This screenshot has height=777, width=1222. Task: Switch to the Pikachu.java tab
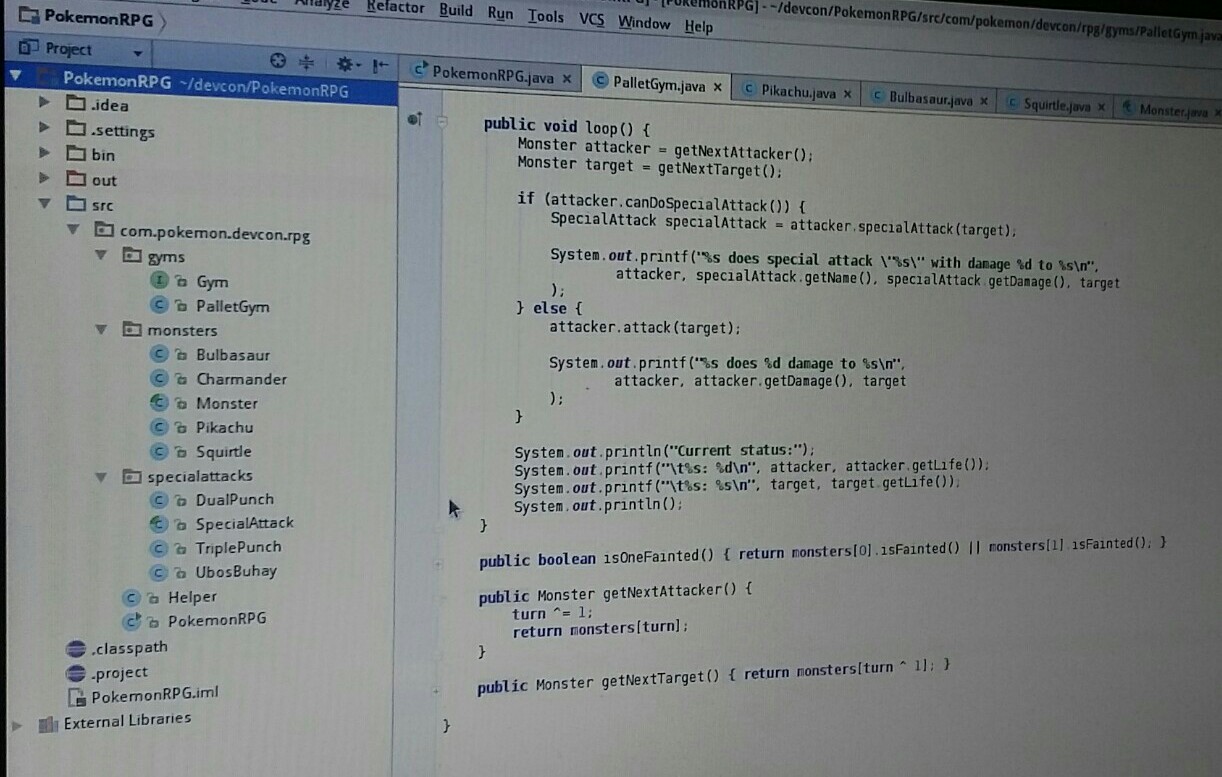(x=798, y=92)
